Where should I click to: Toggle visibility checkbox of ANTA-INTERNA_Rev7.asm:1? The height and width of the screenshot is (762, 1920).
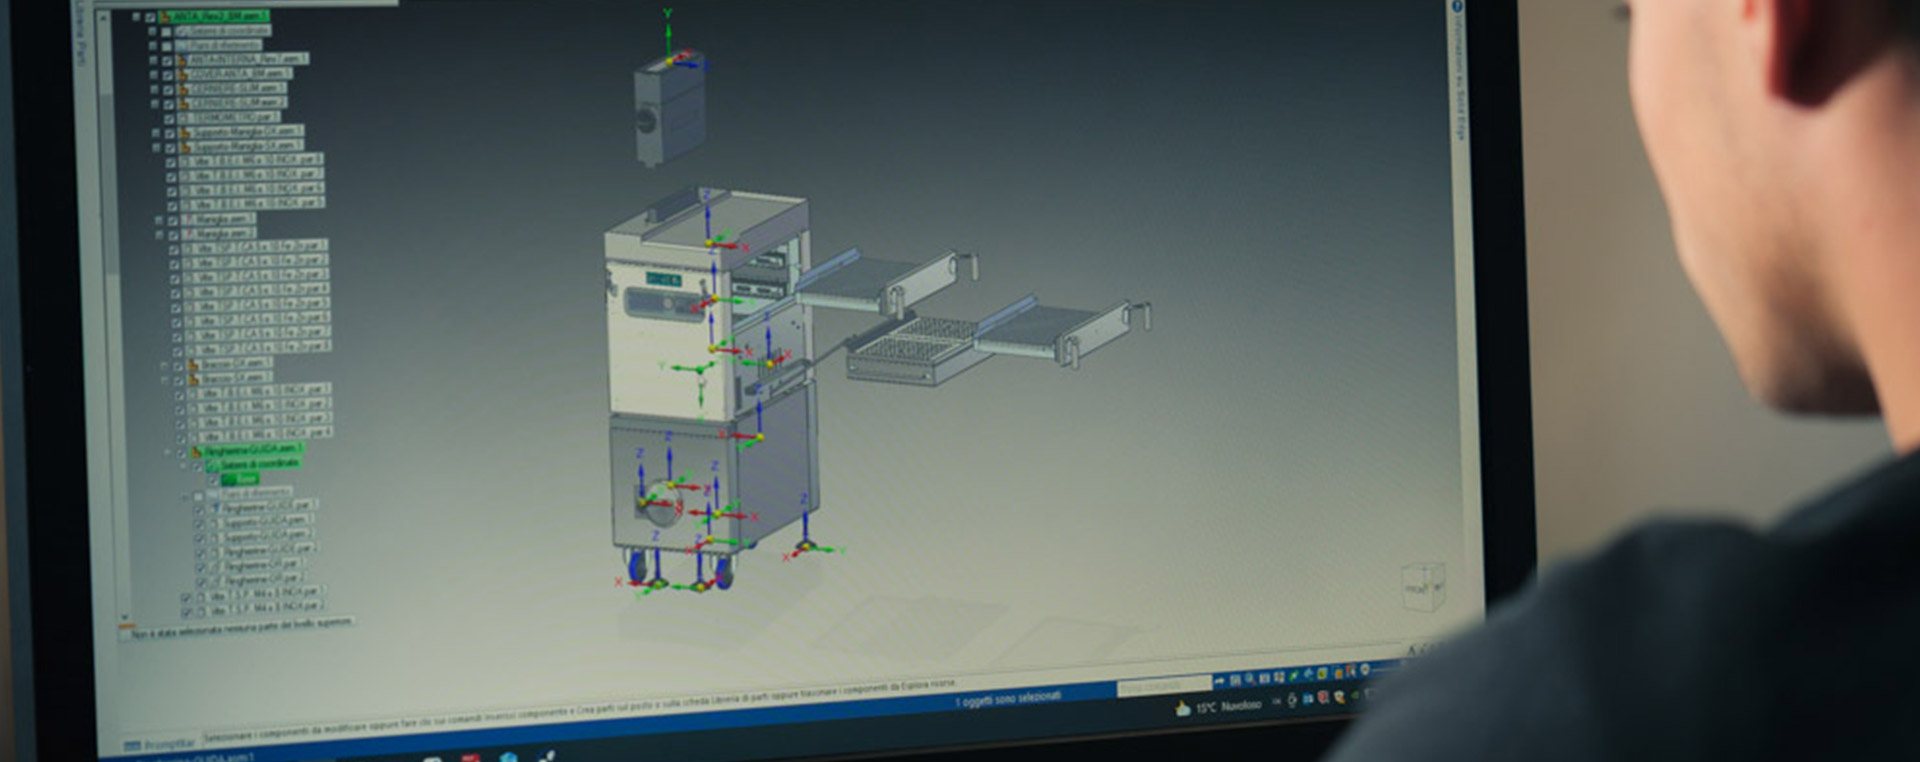167,60
